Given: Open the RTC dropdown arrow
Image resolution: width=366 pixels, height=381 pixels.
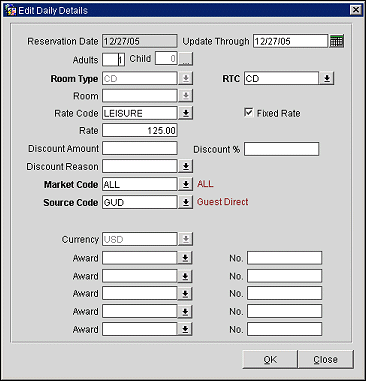Looking at the screenshot, I should coord(327,78).
